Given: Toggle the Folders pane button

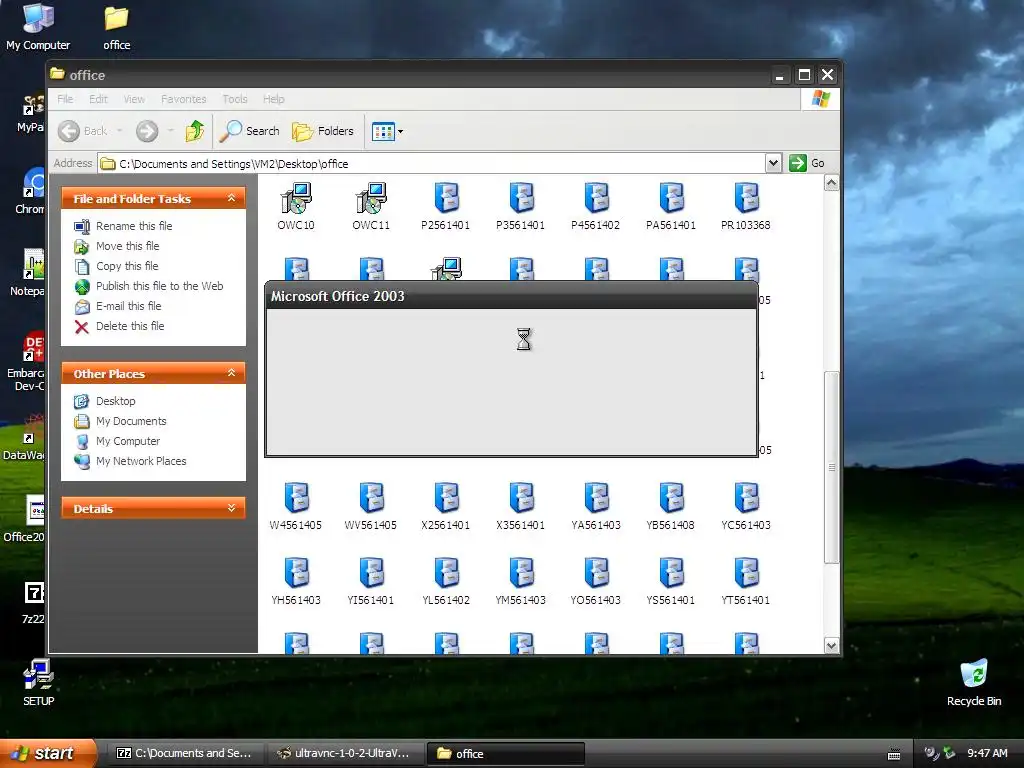Looking at the screenshot, I should click(323, 131).
